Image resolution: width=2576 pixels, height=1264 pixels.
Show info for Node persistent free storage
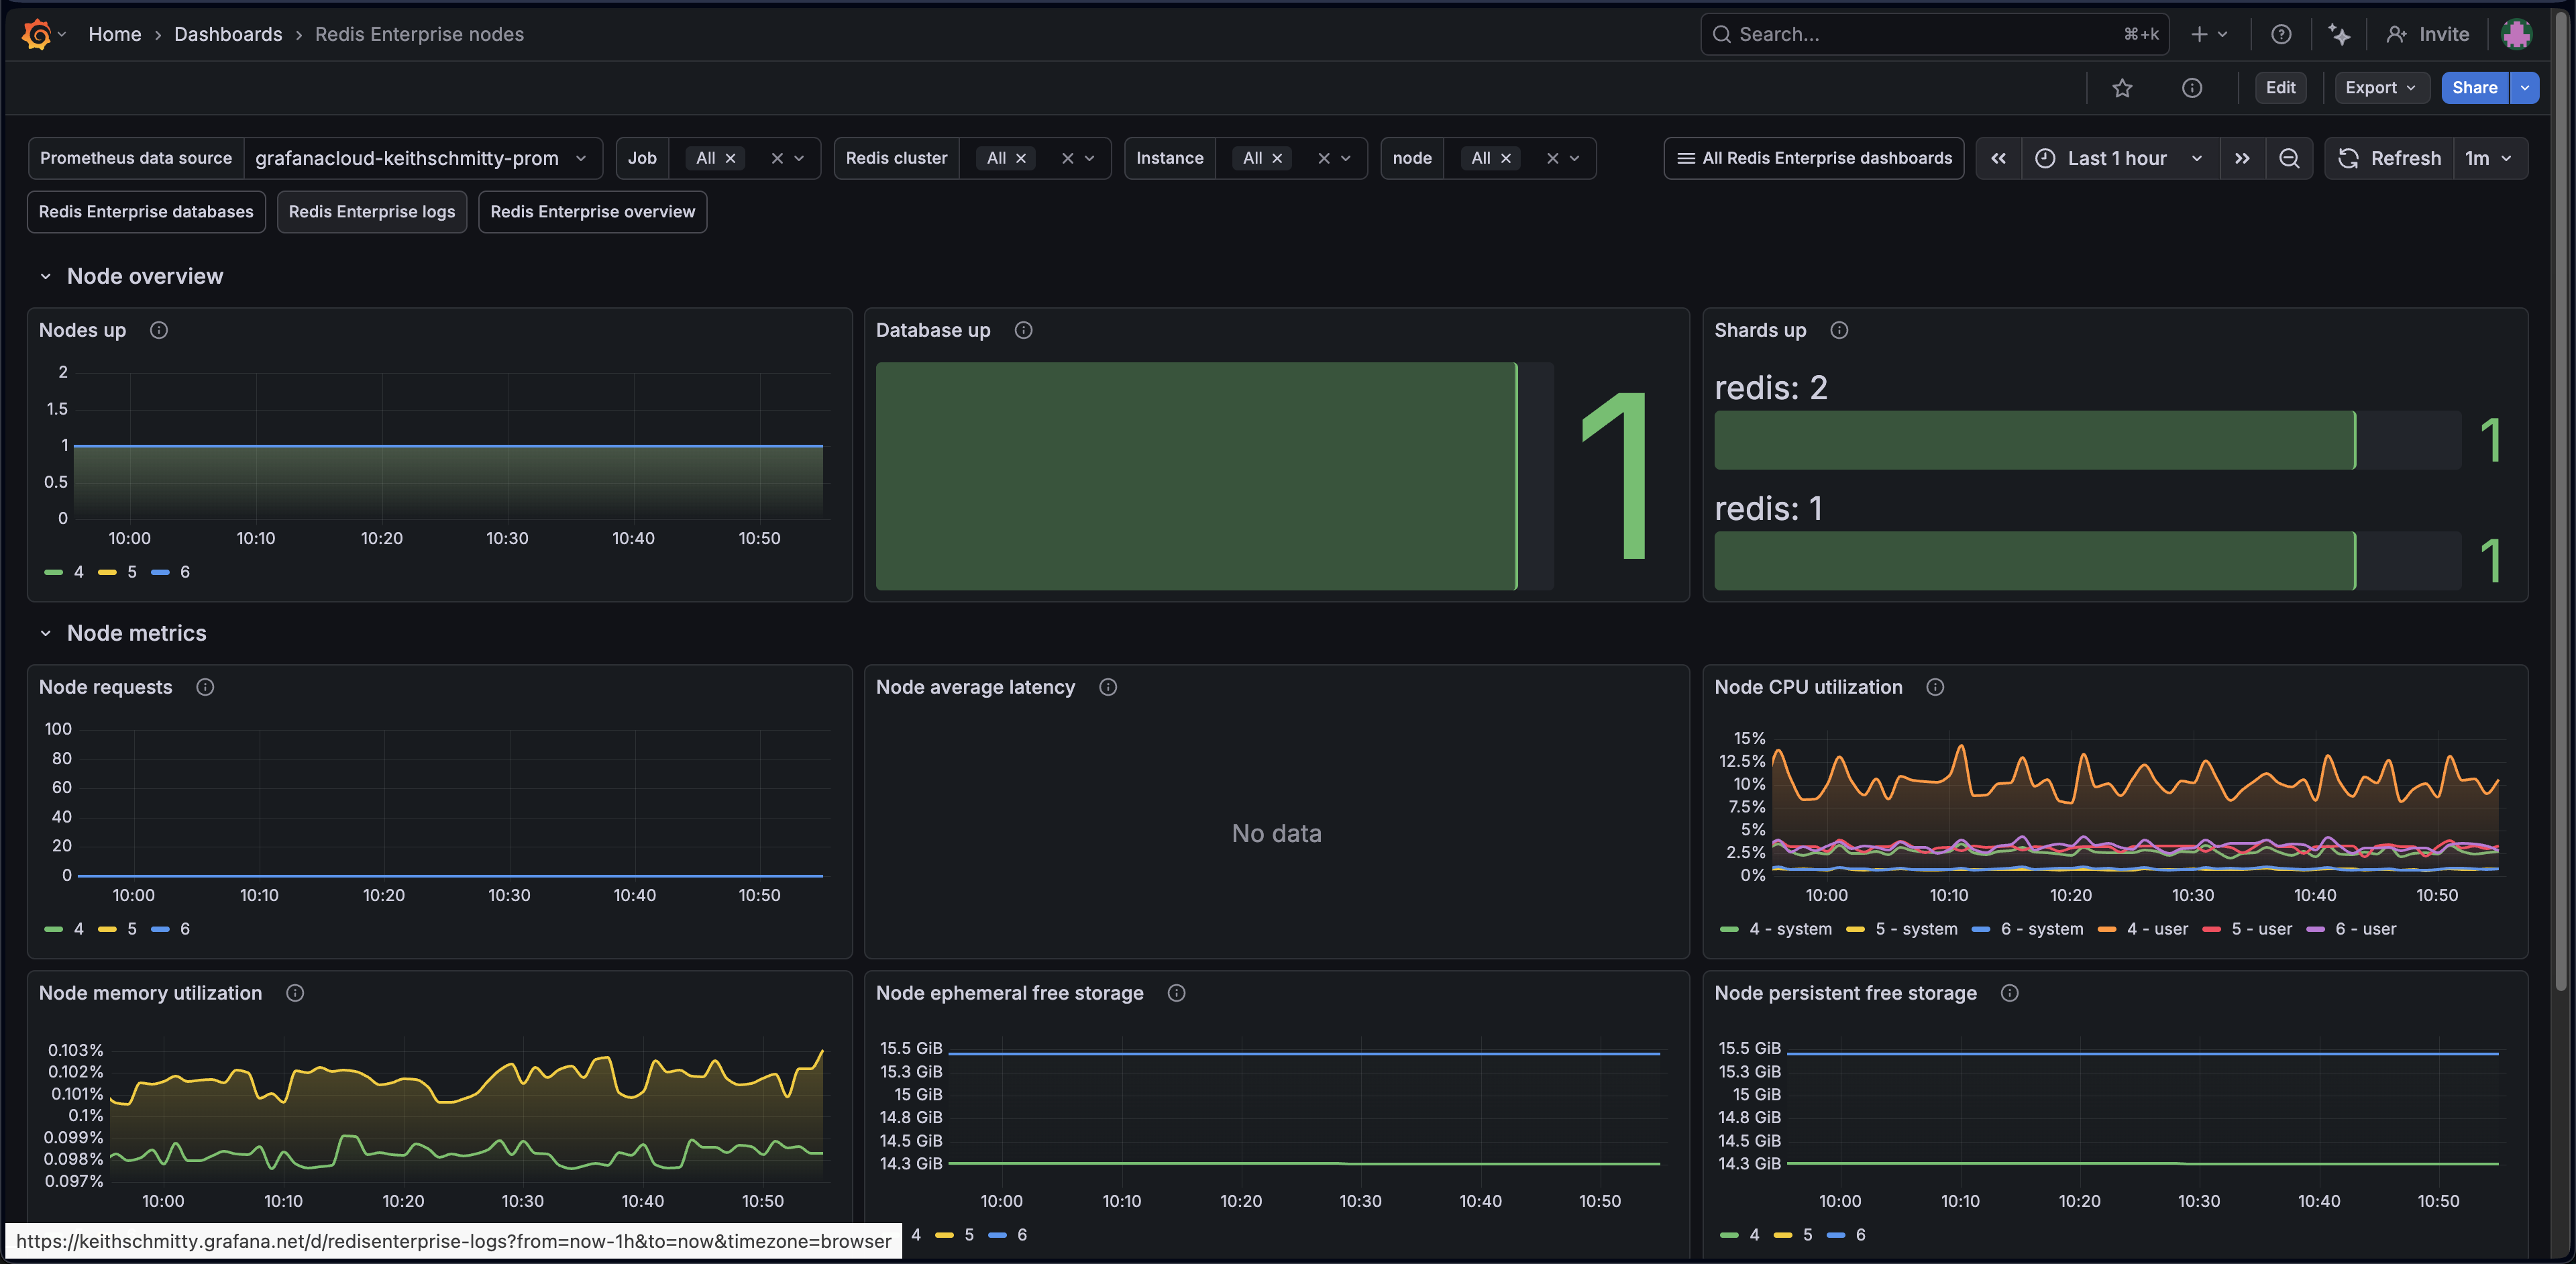pyautogui.click(x=2010, y=993)
